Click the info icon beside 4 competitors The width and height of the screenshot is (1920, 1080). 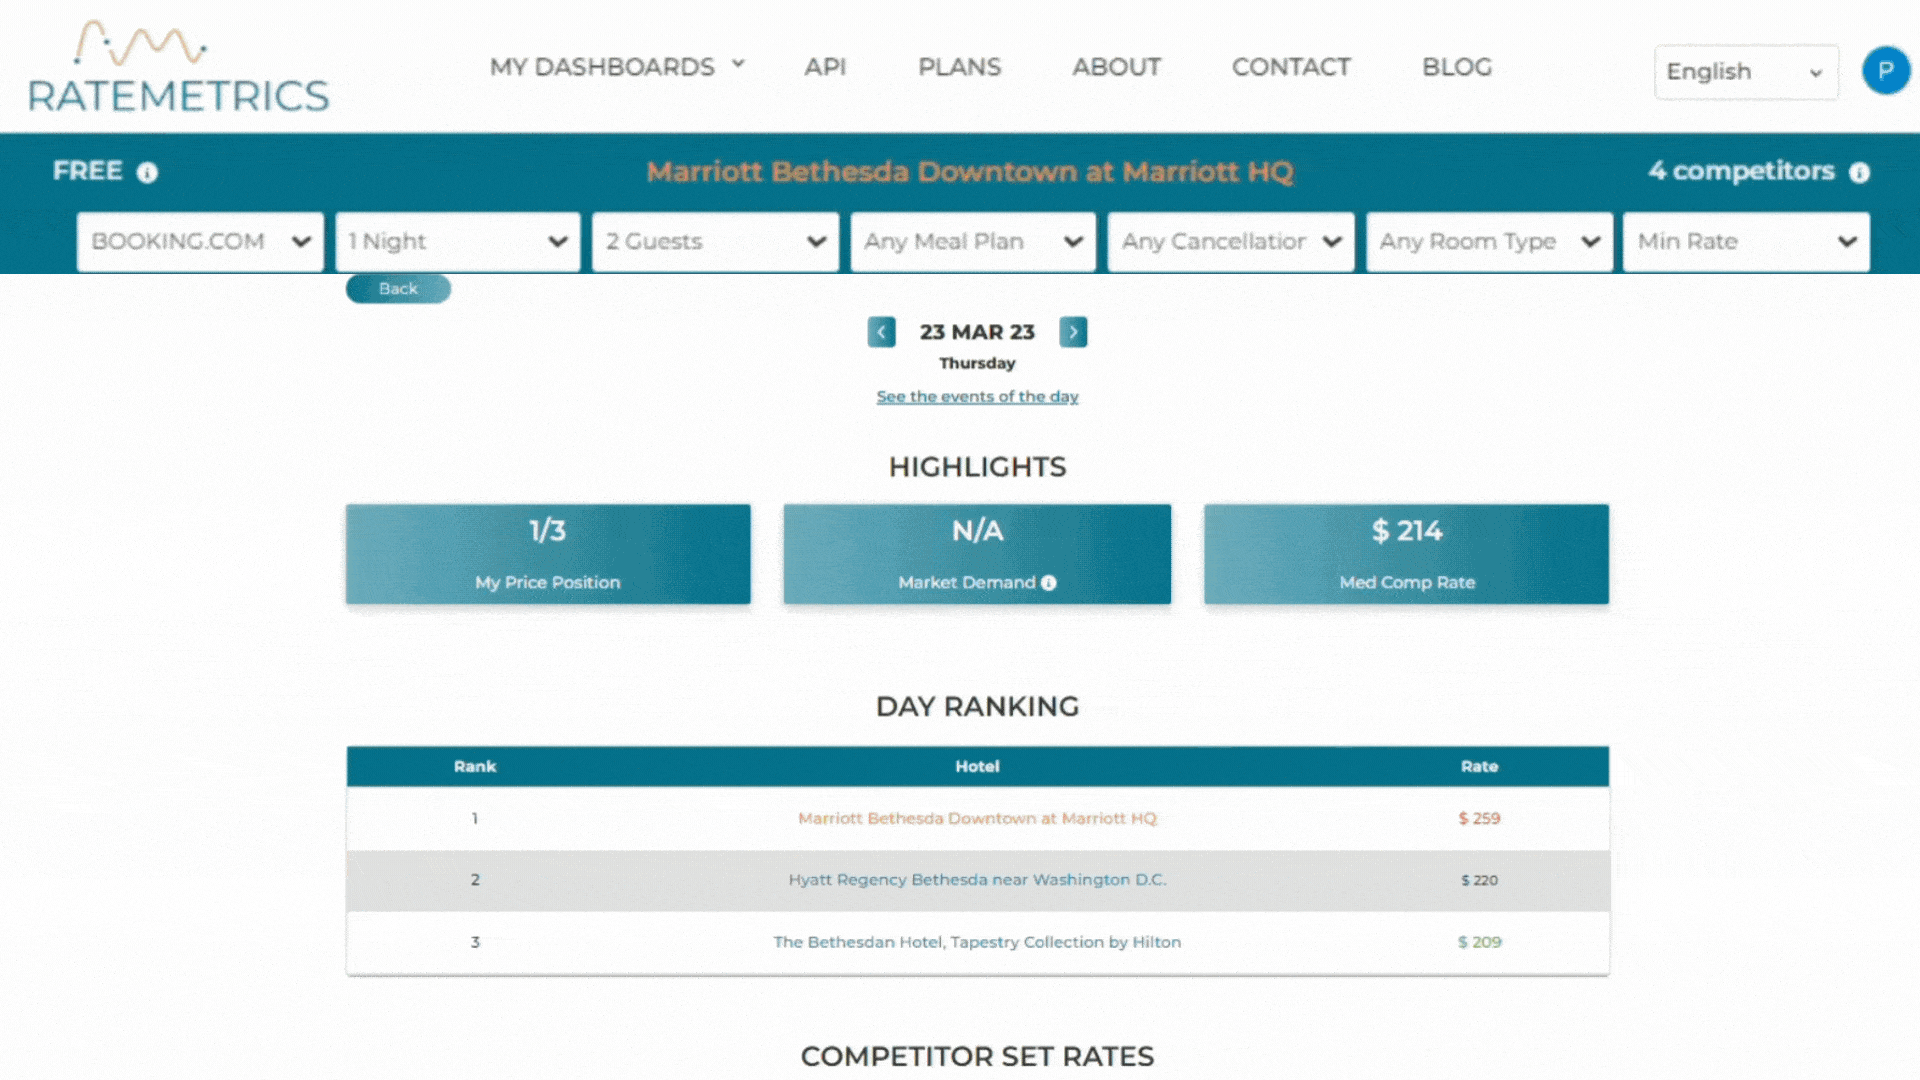pos(1859,173)
